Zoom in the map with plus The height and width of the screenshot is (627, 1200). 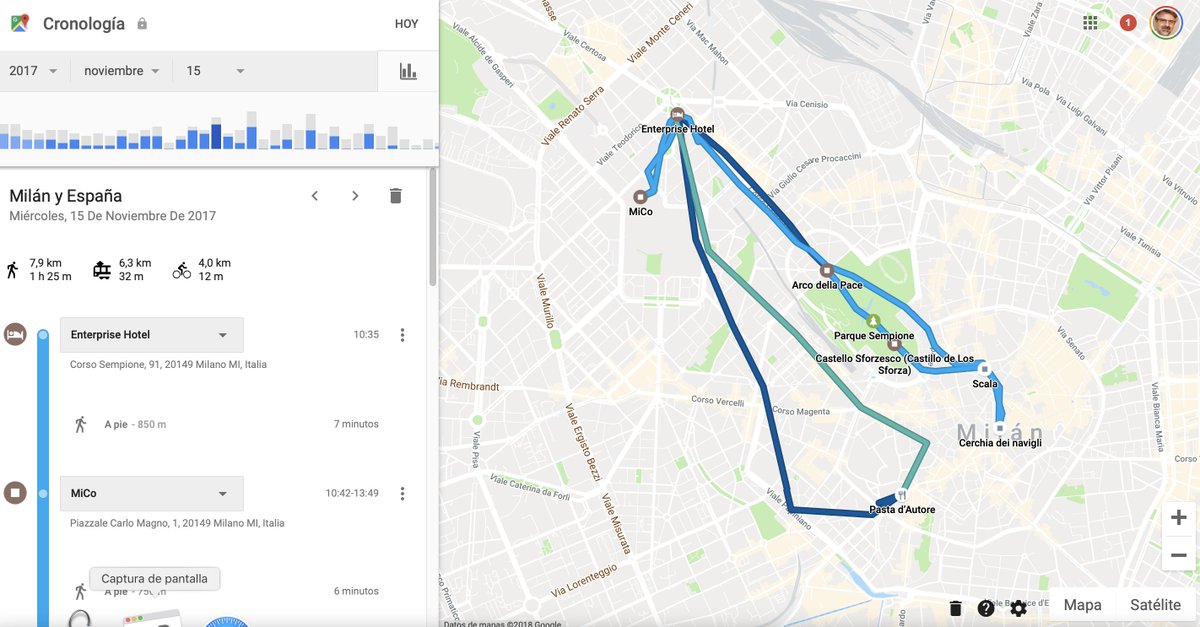1179,518
